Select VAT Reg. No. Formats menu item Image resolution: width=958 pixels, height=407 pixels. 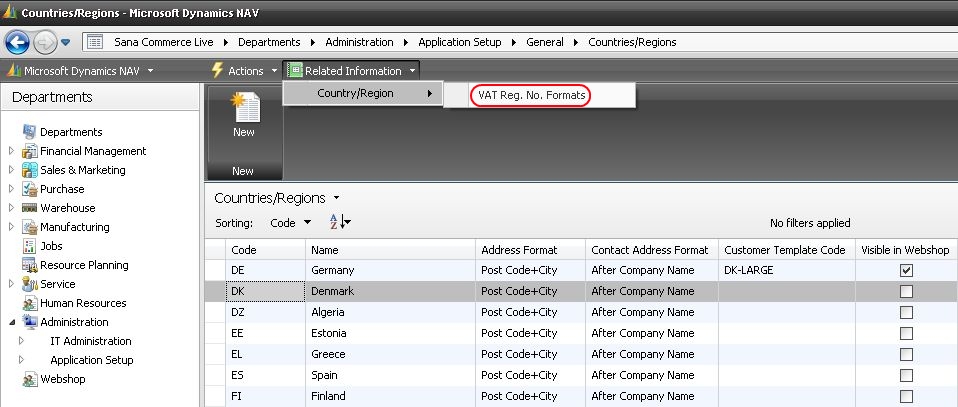click(532, 95)
